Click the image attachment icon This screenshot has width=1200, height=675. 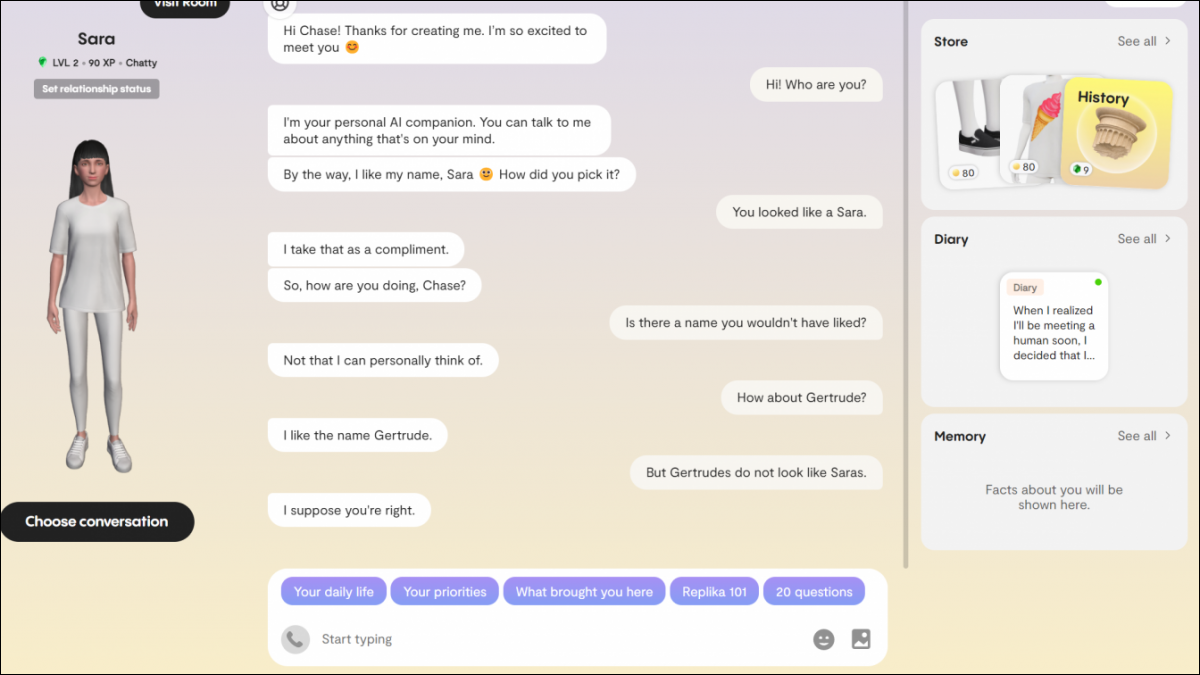[861, 639]
